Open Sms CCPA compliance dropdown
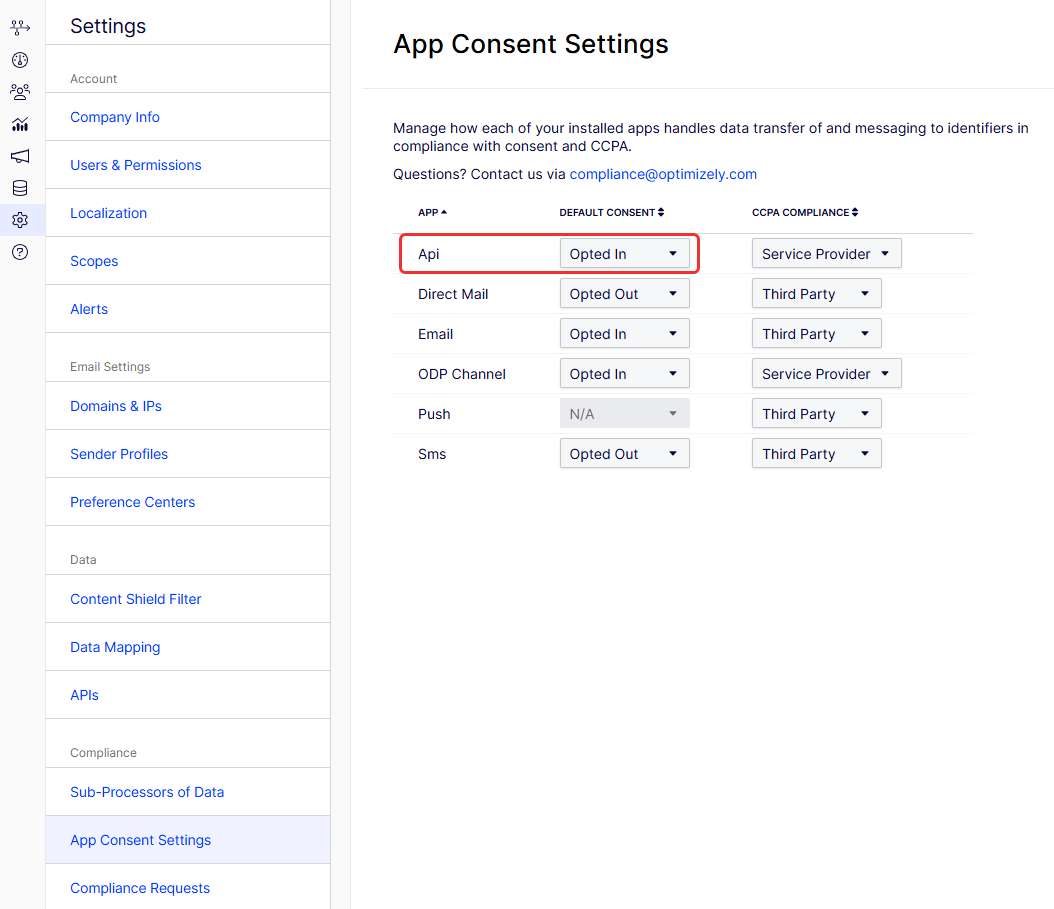 pos(816,454)
